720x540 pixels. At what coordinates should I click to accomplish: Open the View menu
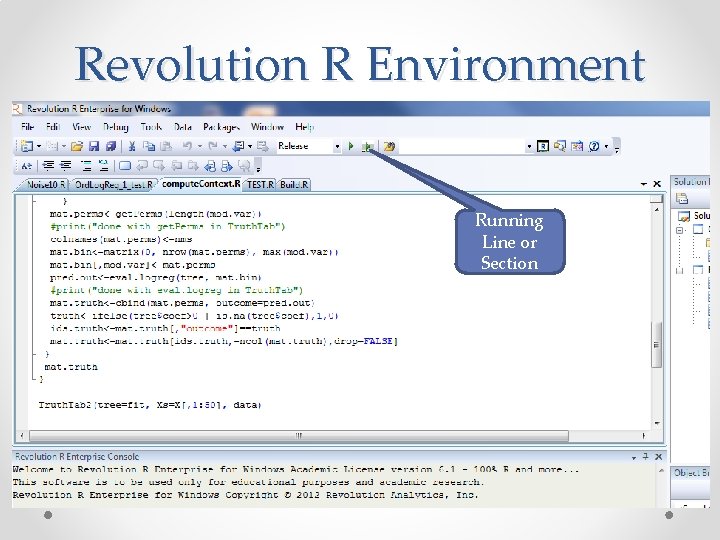[81, 127]
